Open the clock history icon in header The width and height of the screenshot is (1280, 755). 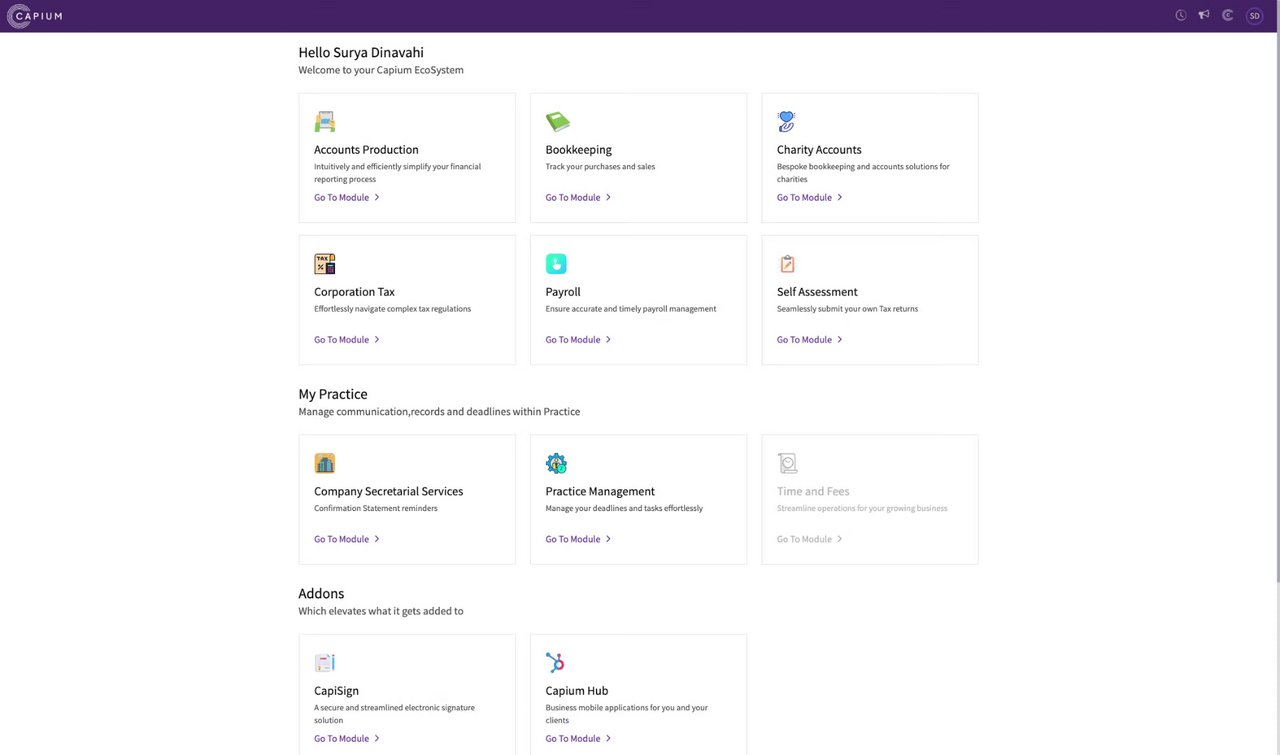coord(1181,15)
